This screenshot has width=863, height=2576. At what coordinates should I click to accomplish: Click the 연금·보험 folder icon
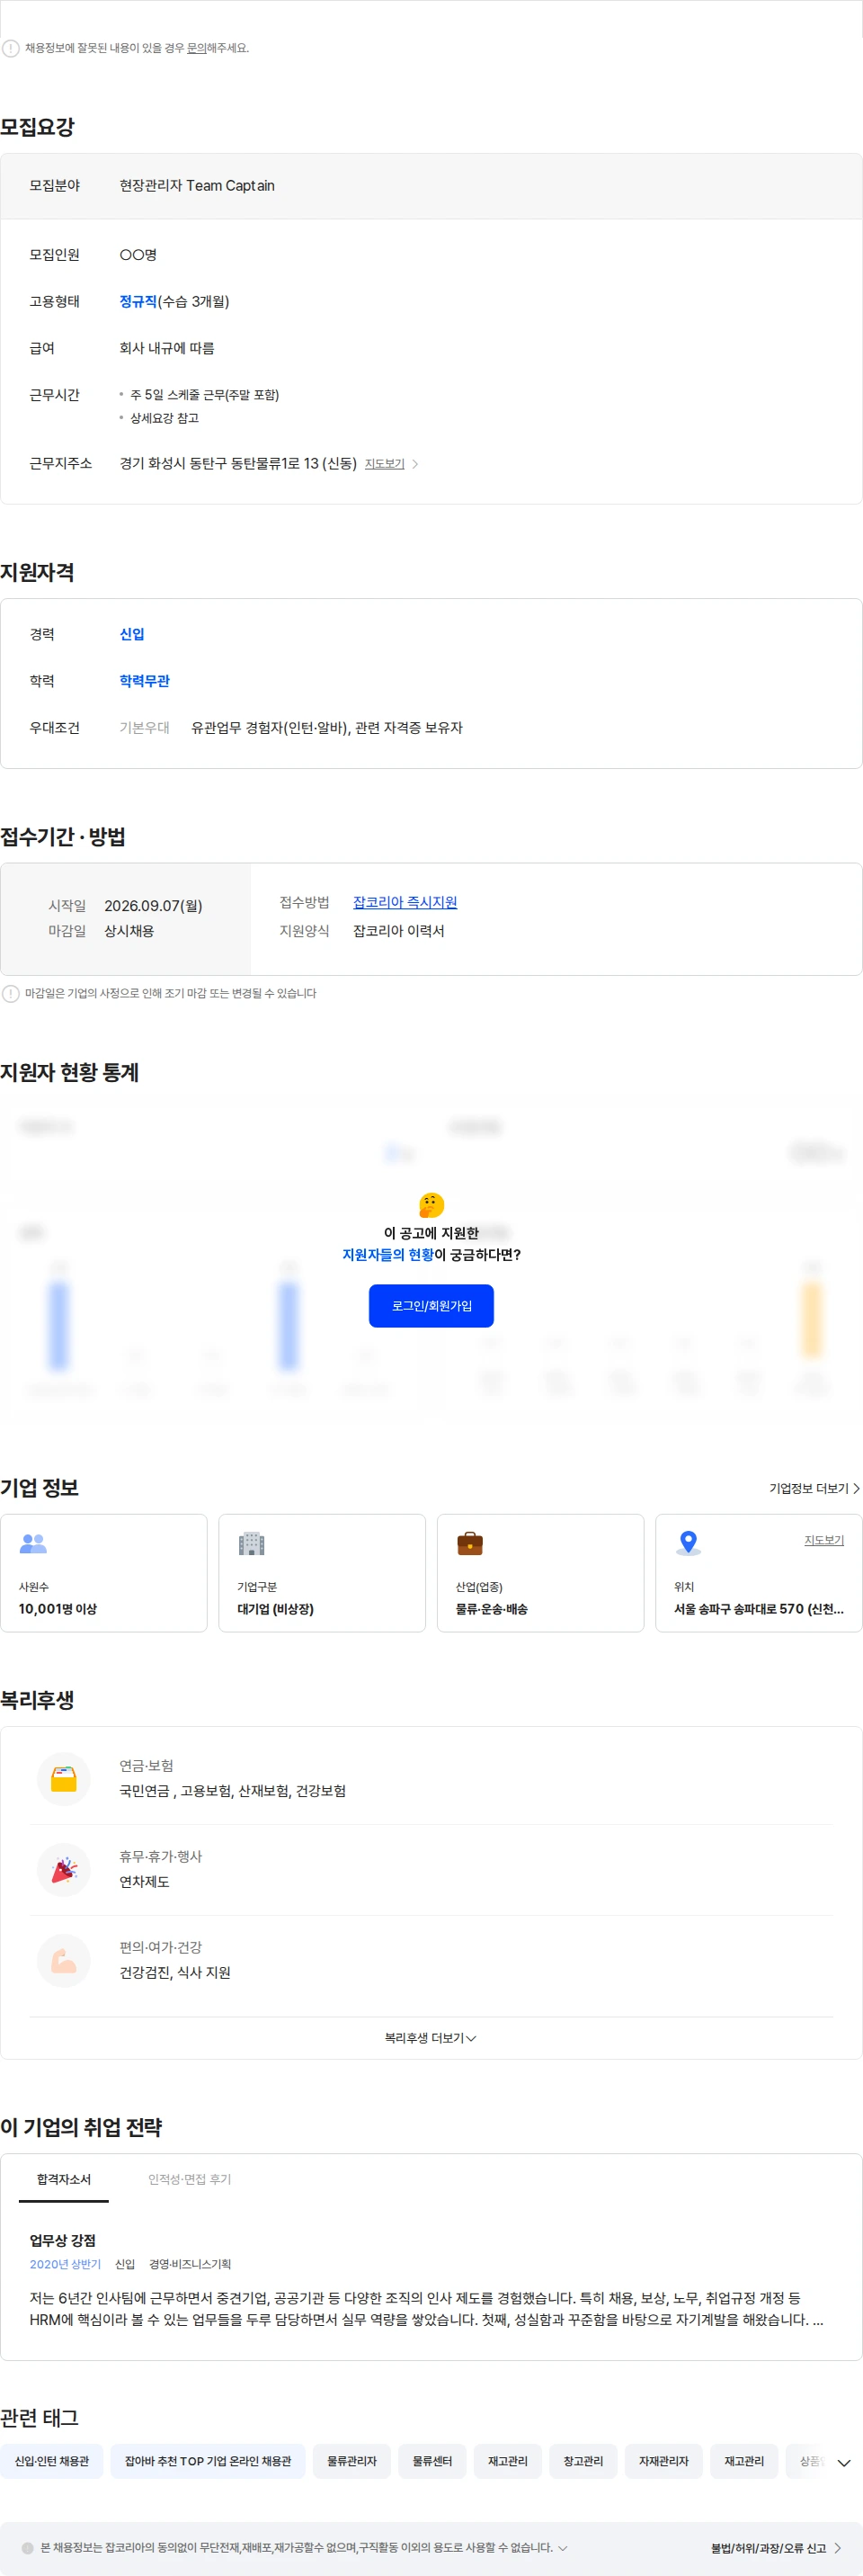[64, 1778]
